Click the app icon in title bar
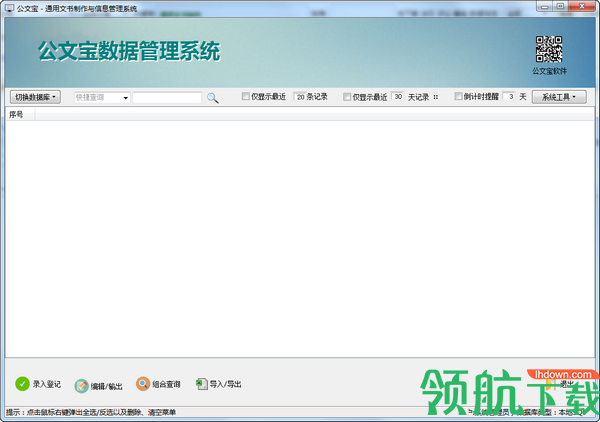This screenshot has width=600, height=422. [10, 8]
